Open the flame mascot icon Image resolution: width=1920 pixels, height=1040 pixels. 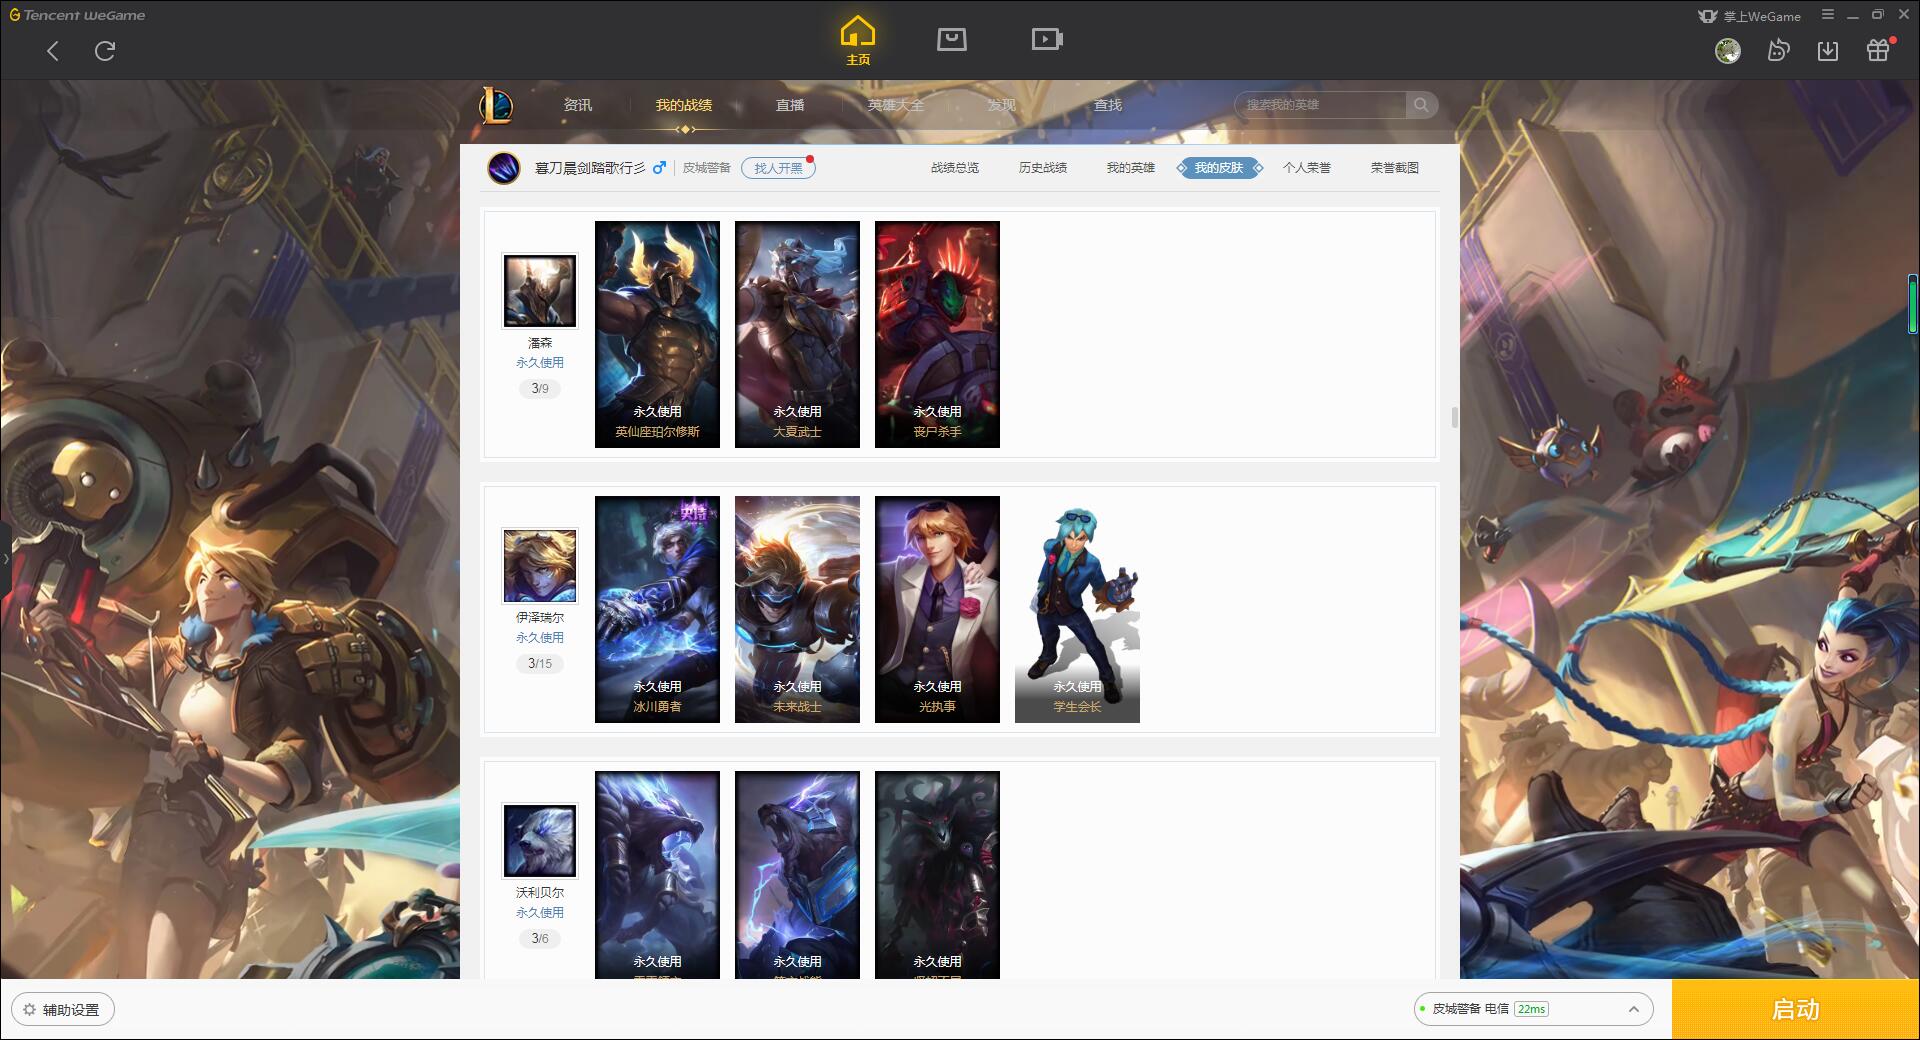(1778, 51)
